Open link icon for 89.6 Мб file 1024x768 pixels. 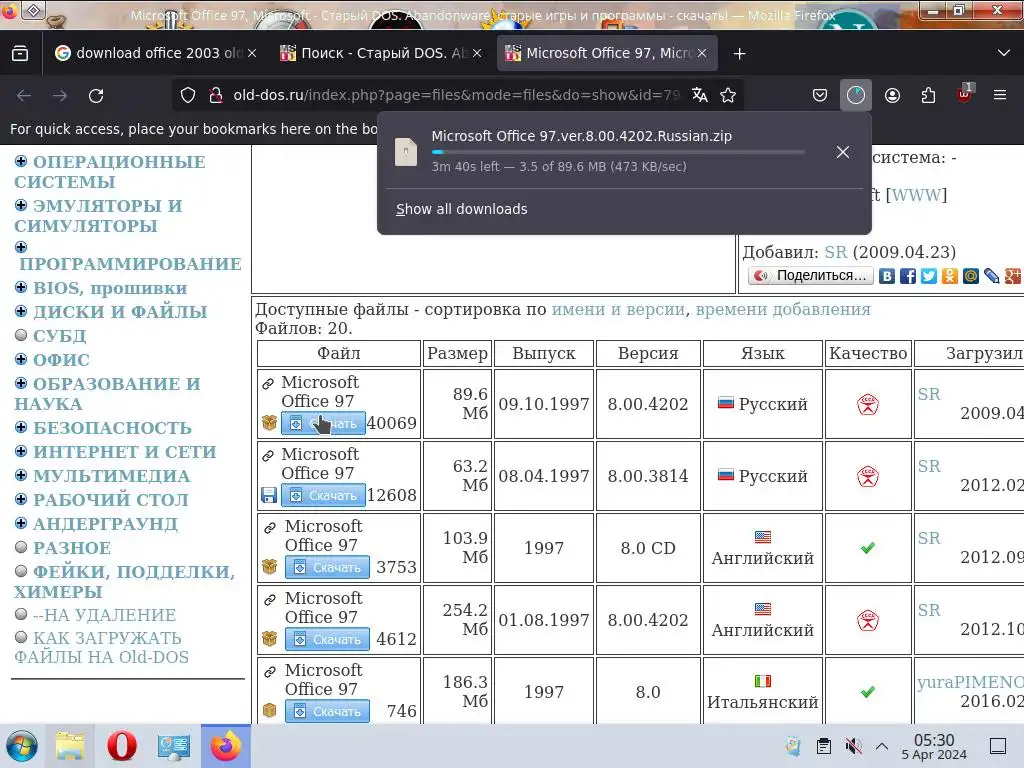268,383
